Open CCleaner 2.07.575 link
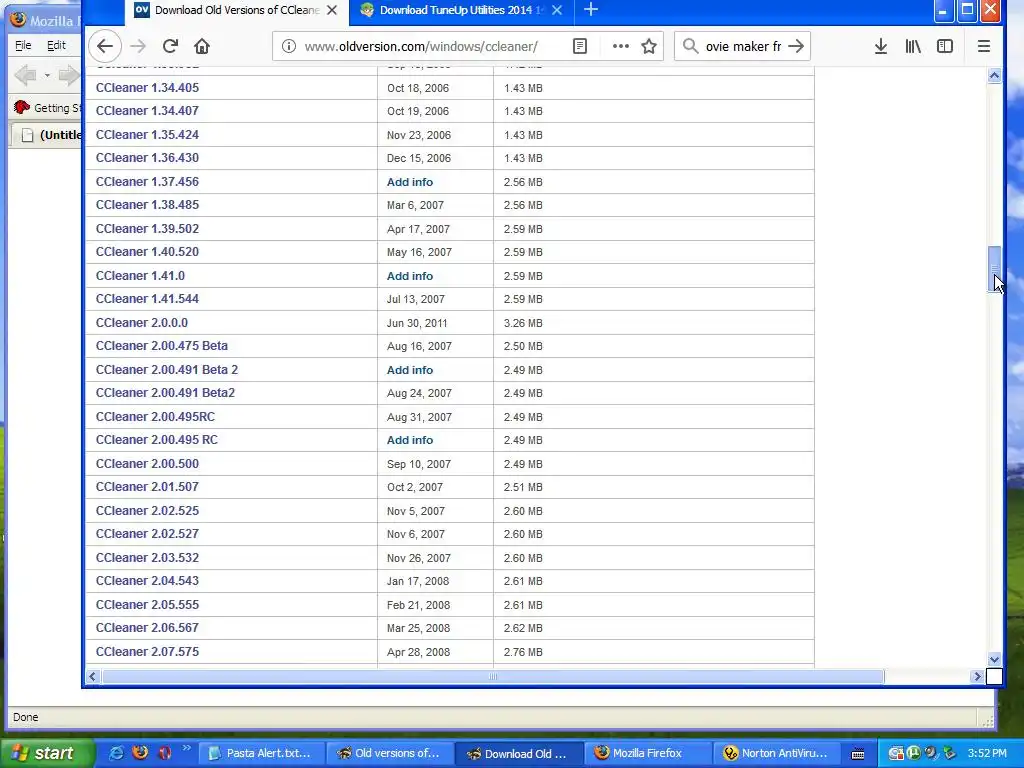 point(148,652)
